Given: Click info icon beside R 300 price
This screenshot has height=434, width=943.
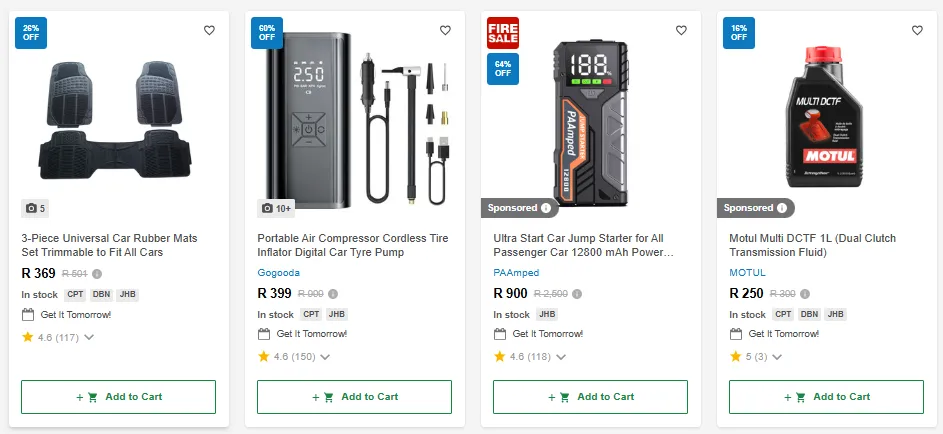Looking at the screenshot, I should 805,294.
